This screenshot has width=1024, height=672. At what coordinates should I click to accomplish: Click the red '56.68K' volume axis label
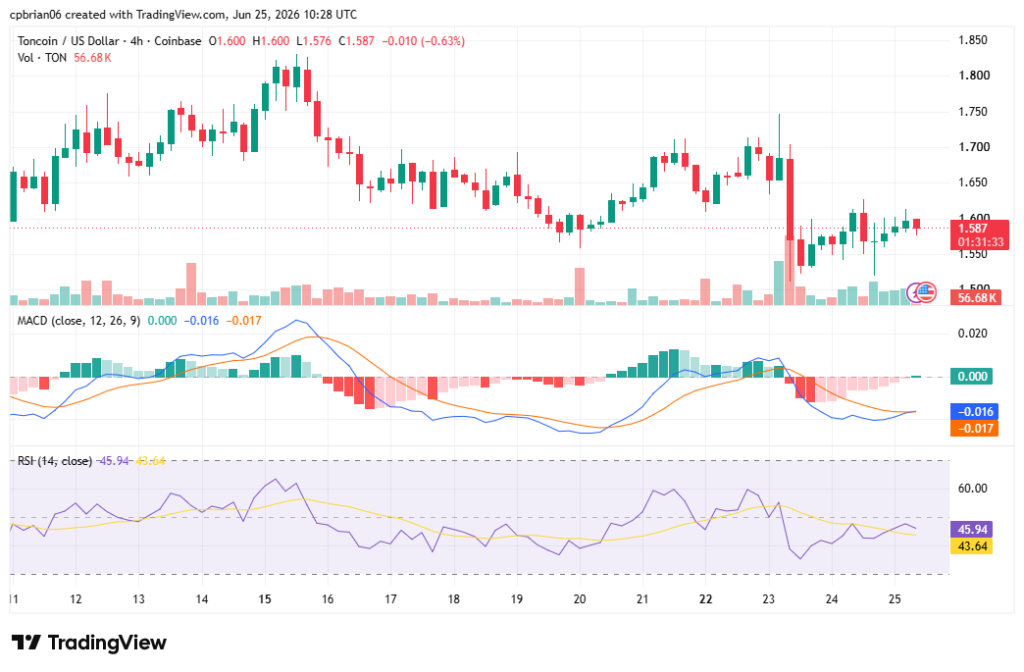coord(977,298)
